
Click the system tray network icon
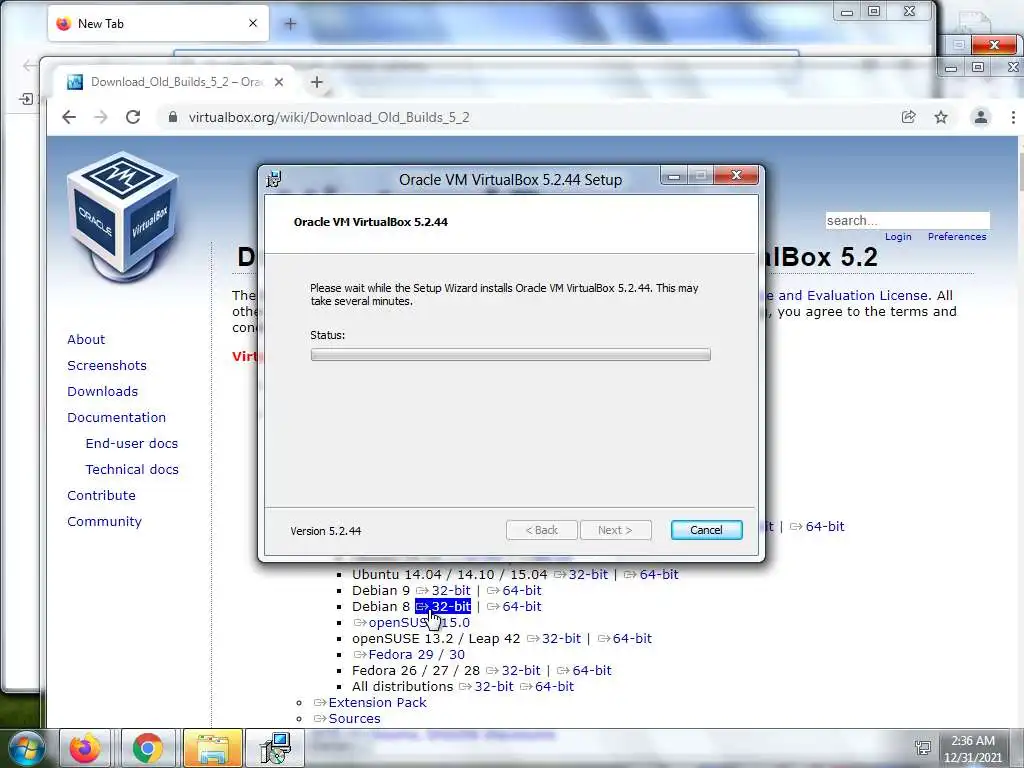(923, 748)
